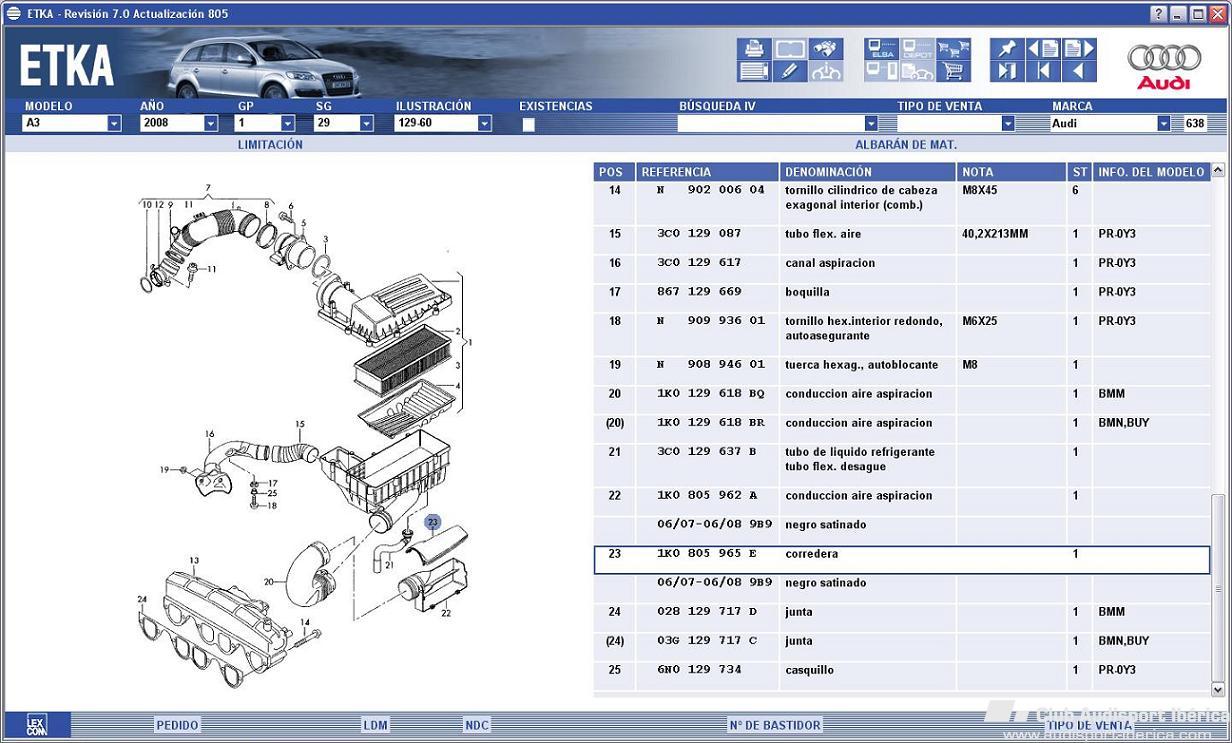Open the MARCA dropdown showing Audi
Image resolution: width=1232 pixels, height=743 pixels.
pos(1164,124)
